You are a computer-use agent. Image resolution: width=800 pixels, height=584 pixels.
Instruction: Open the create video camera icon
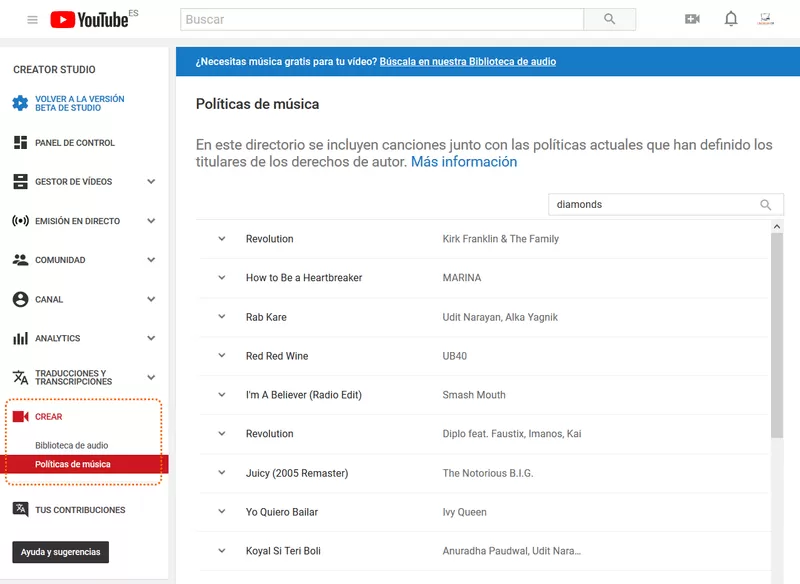click(x=692, y=19)
